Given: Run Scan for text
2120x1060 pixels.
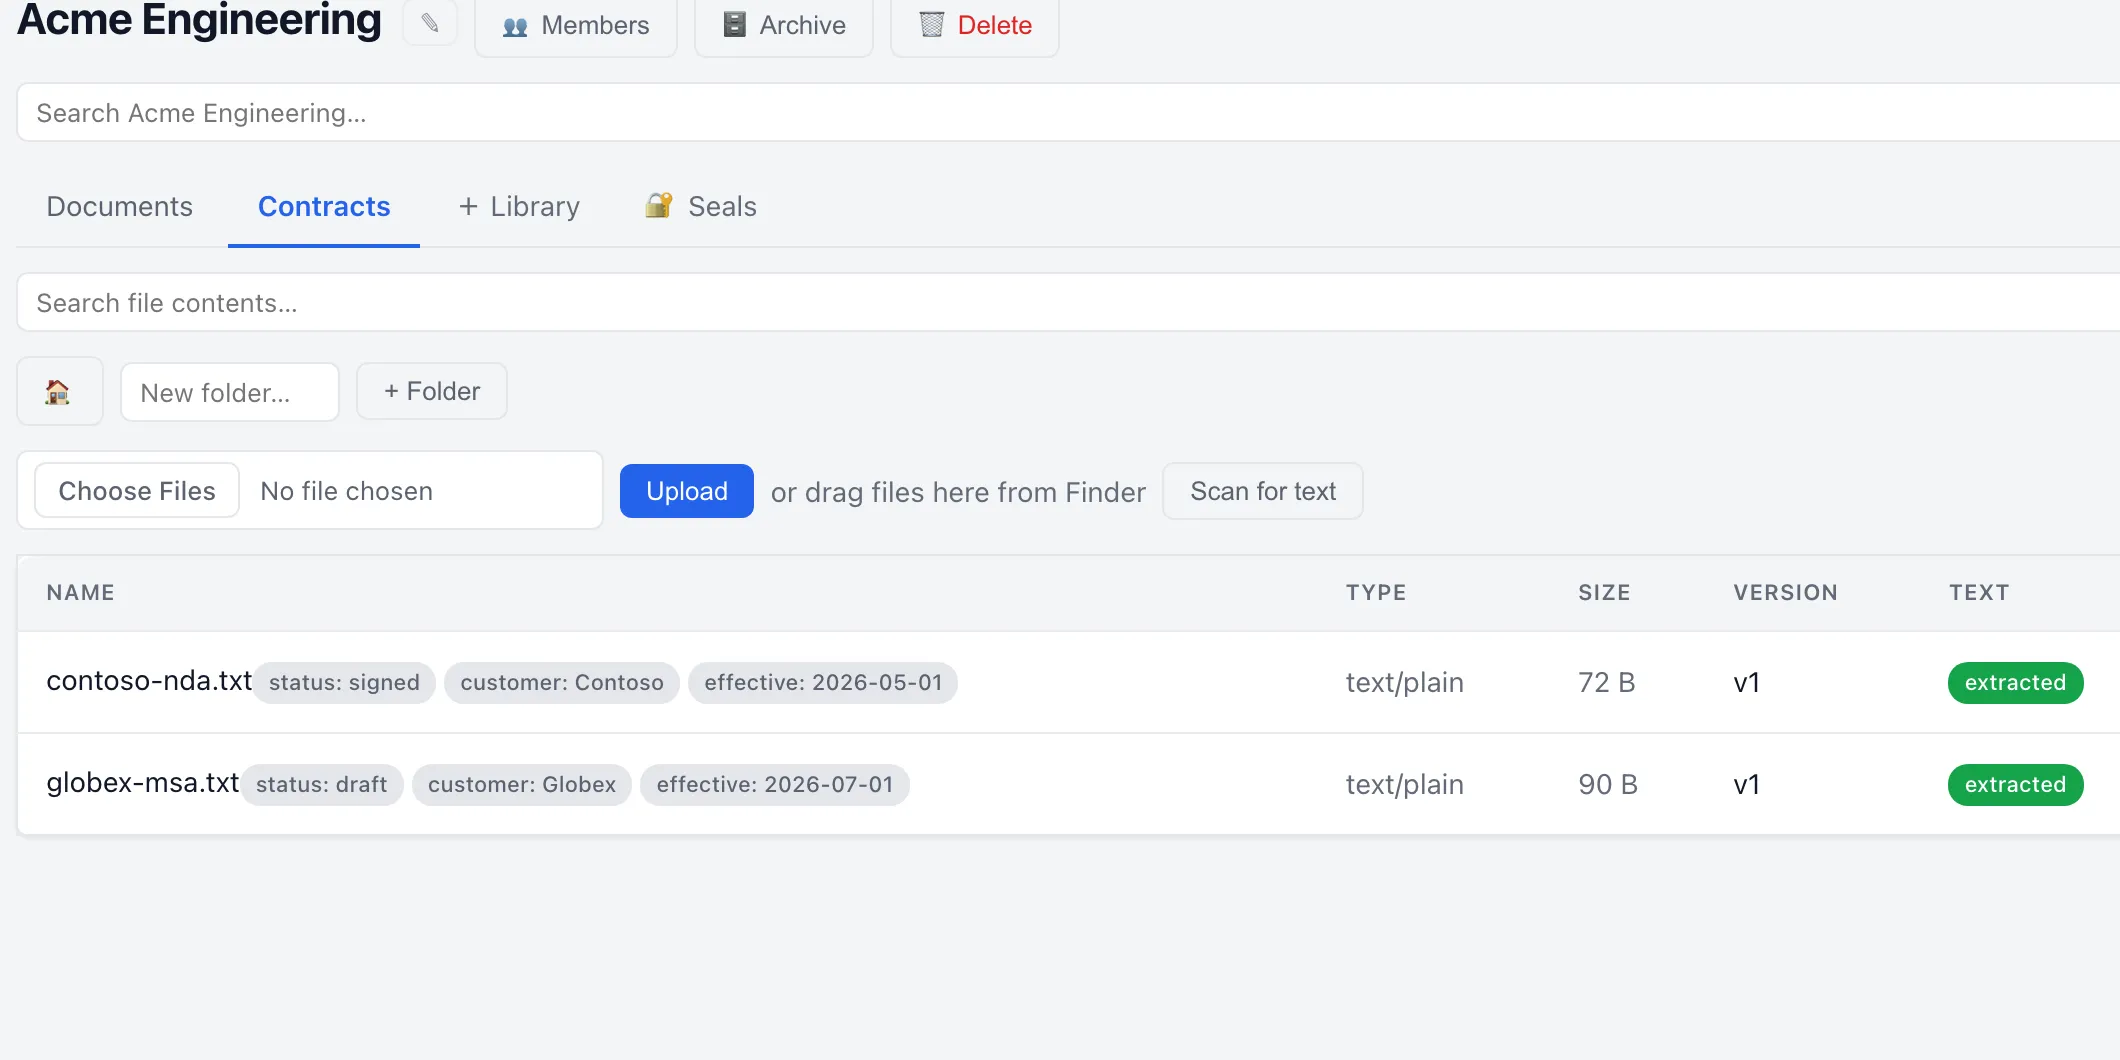Looking at the screenshot, I should pos(1263,491).
